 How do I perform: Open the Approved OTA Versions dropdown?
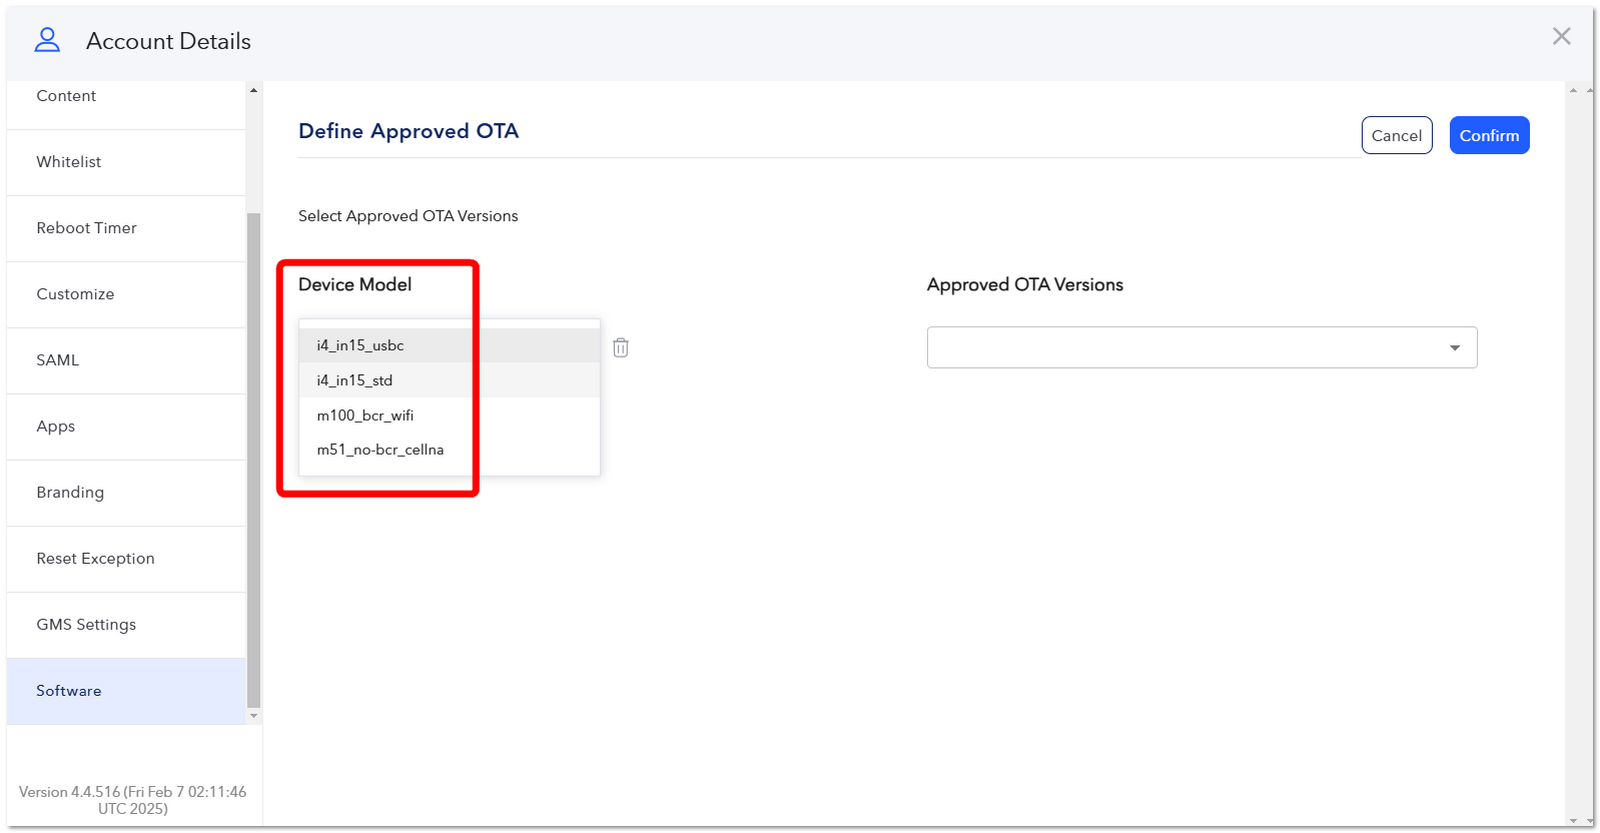(x=1201, y=347)
